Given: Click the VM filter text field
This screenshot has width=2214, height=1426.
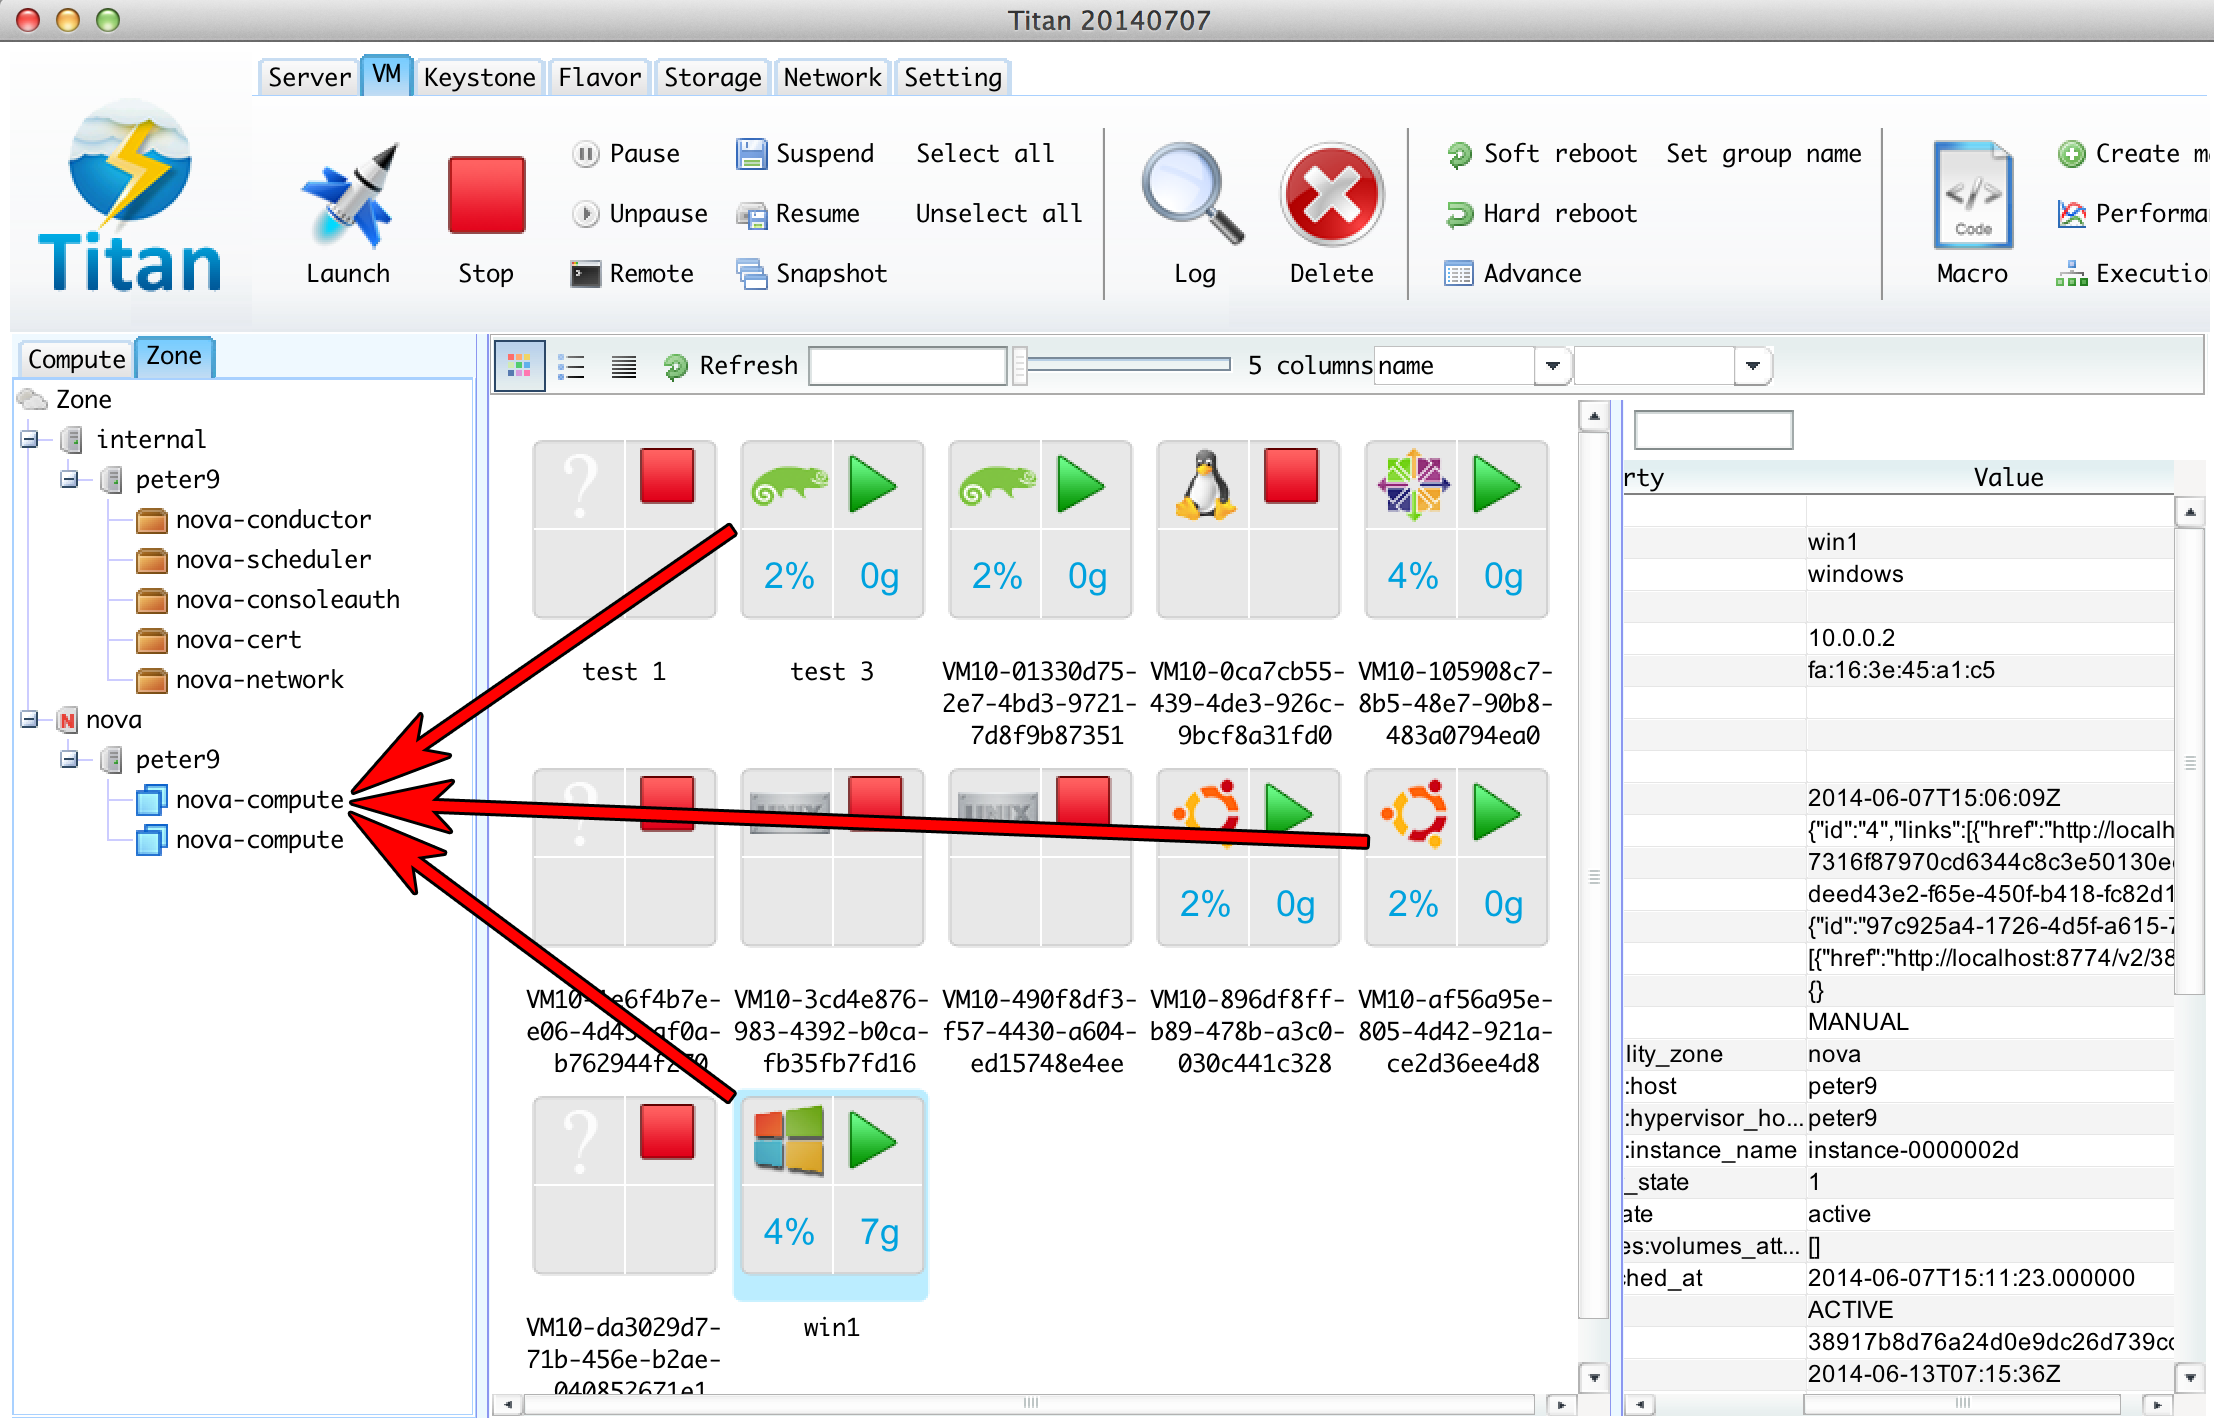Looking at the screenshot, I should point(907,366).
